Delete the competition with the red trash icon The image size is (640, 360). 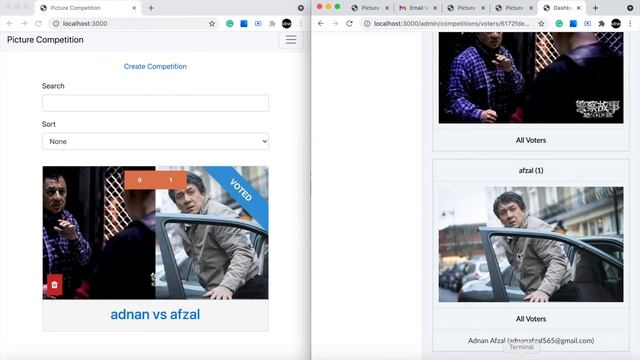[x=55, y=284]
